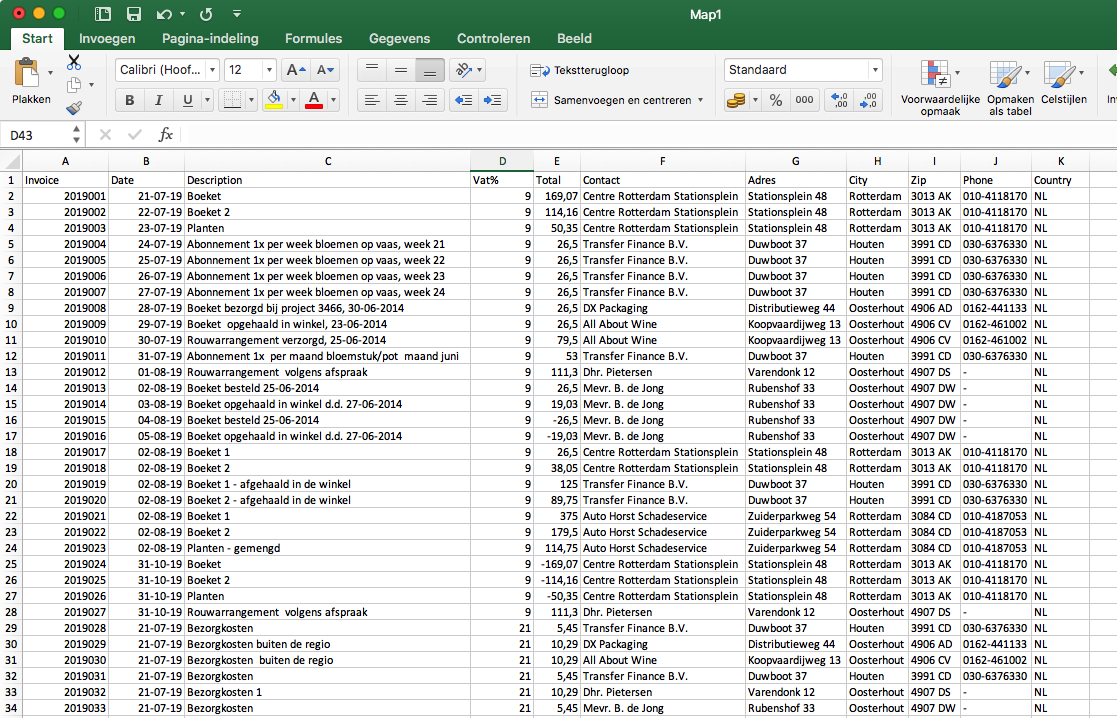Open the sidebar layout icon
The image size is (1117, 718).
pos(103,14)
